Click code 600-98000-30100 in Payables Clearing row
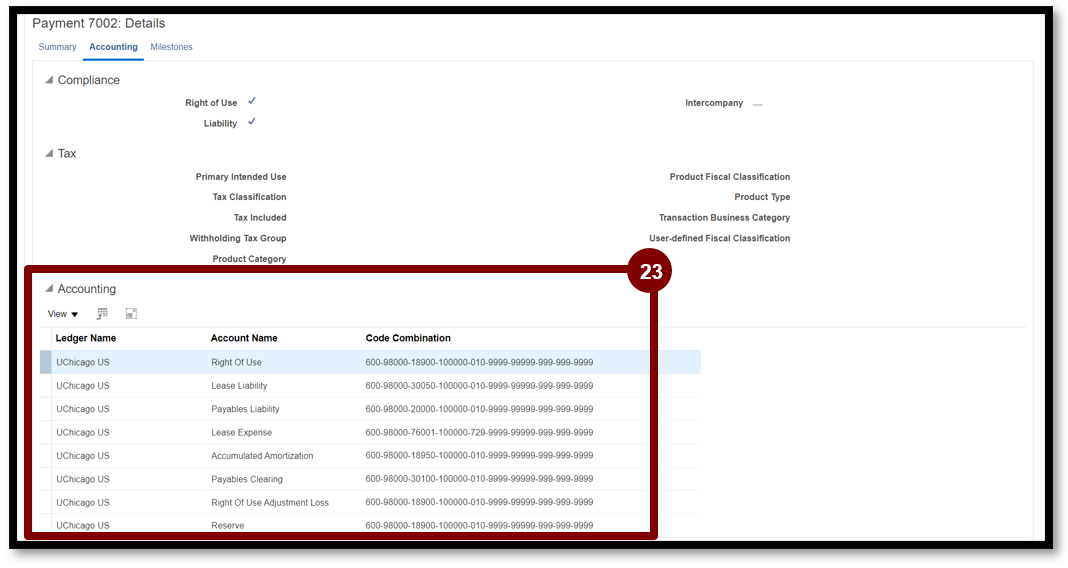Screen dimensions: 1068x568 point(479,479)
